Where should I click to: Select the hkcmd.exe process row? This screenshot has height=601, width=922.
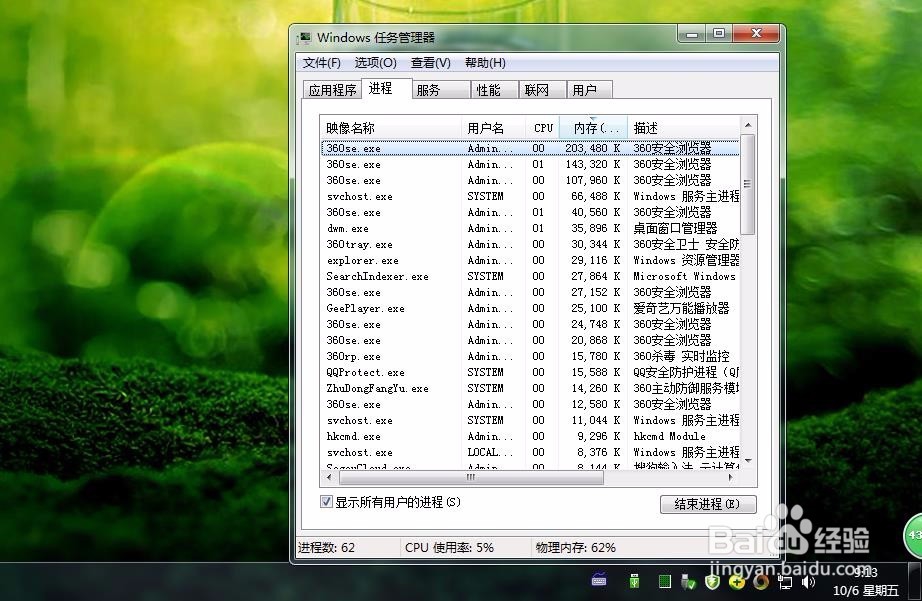coord(530,436)
